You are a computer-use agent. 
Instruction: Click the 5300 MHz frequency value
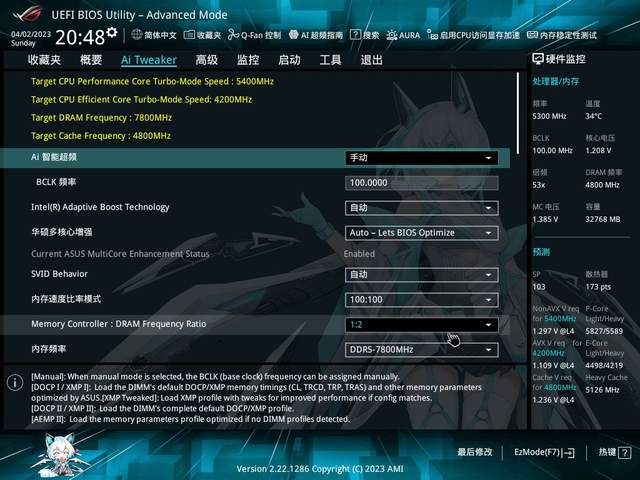pyautogui.click(x=549, y=116)
